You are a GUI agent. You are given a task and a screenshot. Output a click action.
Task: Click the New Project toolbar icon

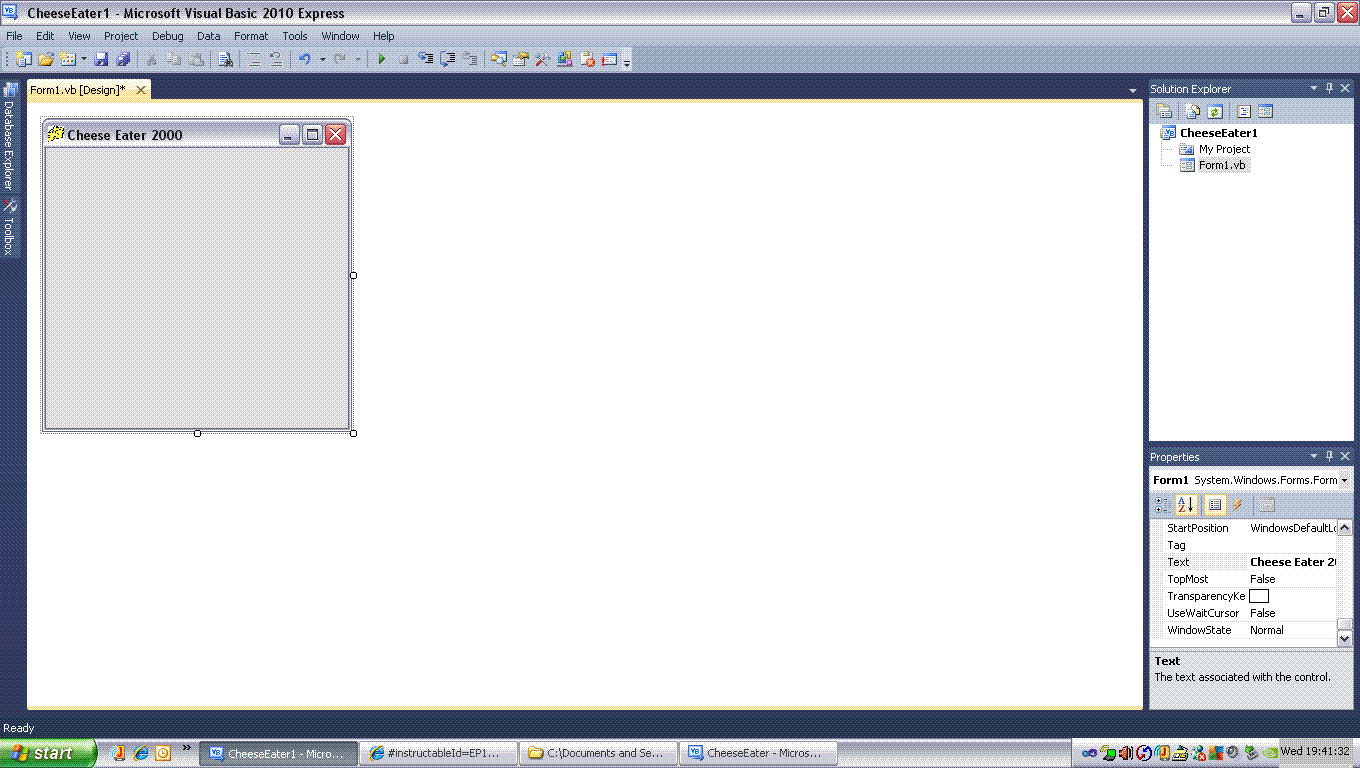click(23, 60)
